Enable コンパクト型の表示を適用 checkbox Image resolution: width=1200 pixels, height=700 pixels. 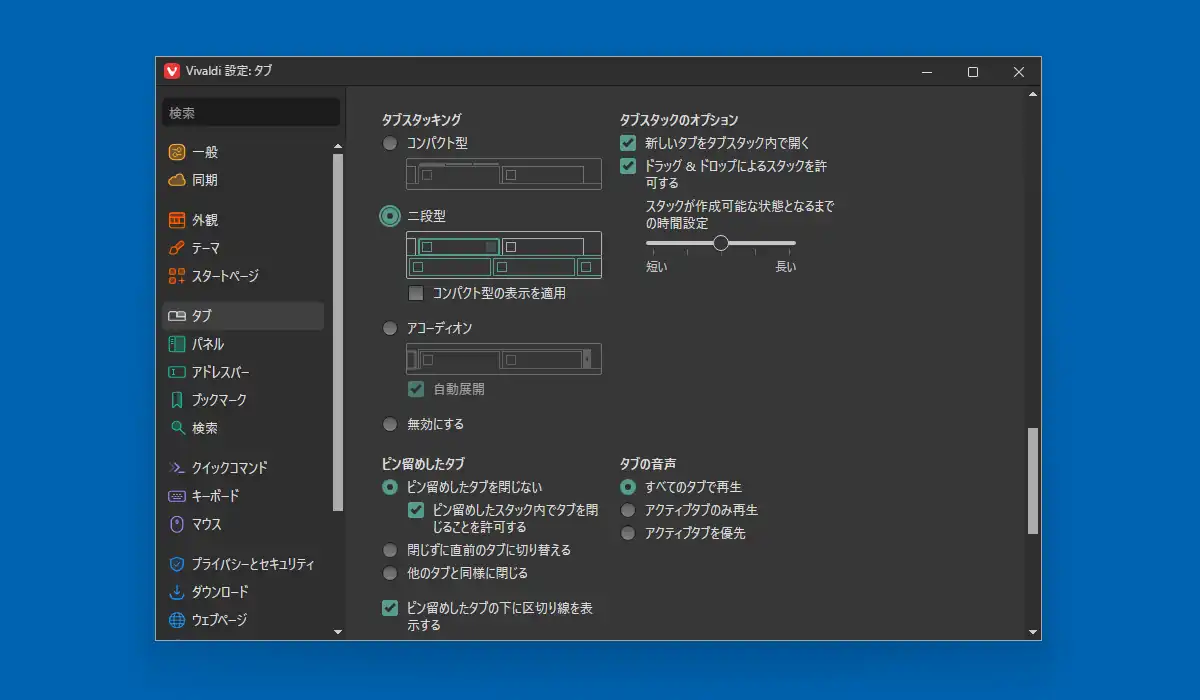(416, 294)
